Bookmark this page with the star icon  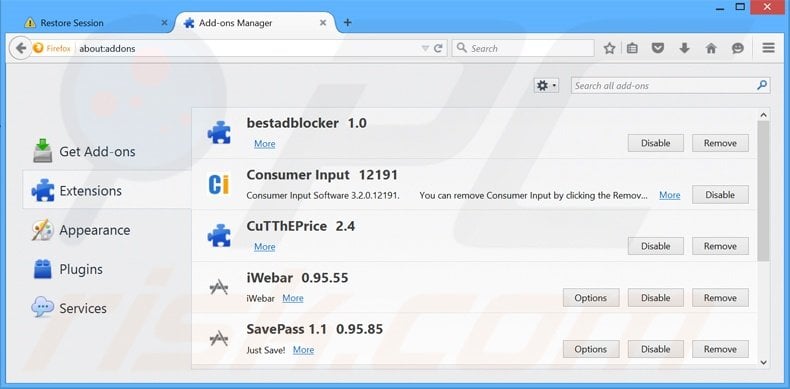click(610, 48)
